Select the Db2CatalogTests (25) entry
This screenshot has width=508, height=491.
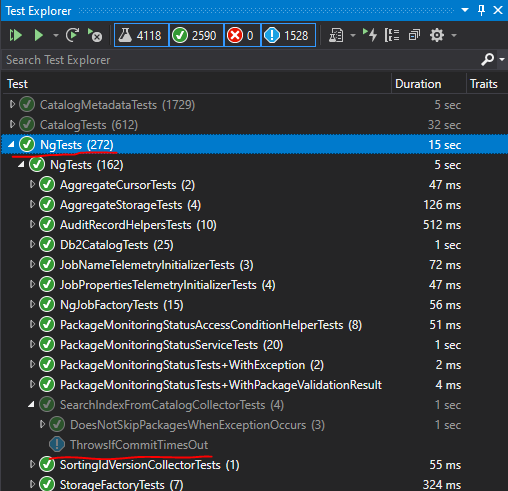coord(117,245)
